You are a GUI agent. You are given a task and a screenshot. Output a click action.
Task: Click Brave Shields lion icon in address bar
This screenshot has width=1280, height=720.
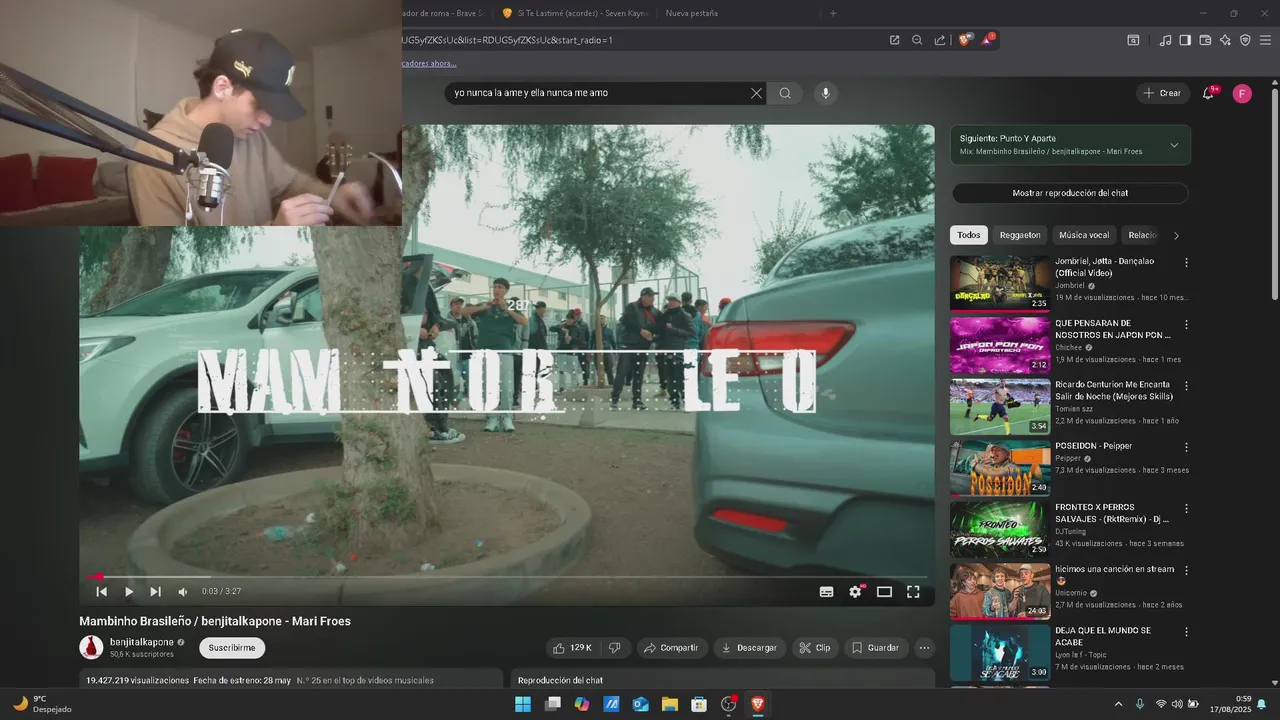[964, 40]
